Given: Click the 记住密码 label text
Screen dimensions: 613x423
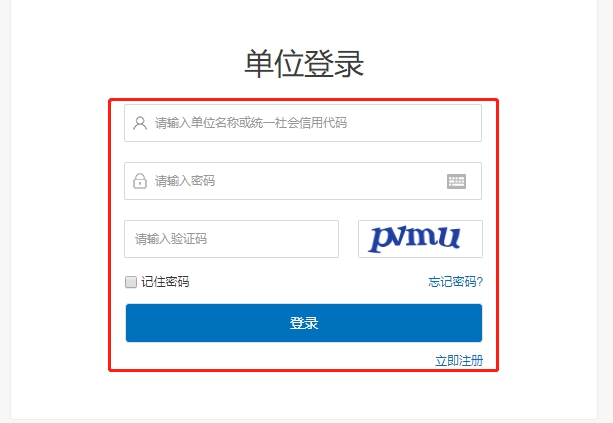Looking at the screenshot, I should (165, 282).
